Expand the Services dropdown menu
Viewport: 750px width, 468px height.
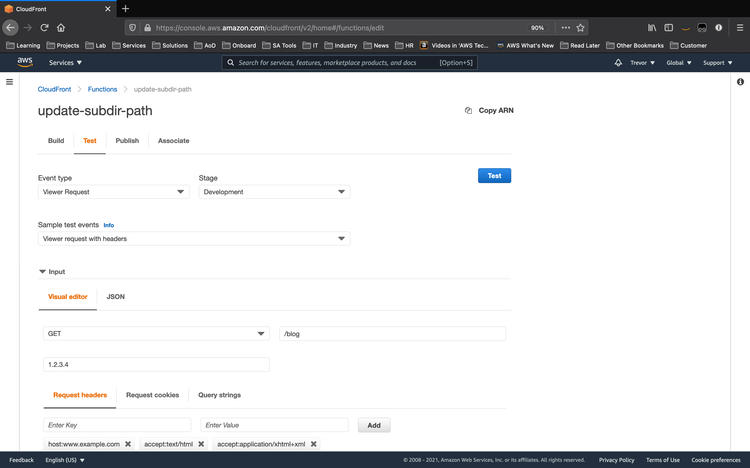(66, 63)
